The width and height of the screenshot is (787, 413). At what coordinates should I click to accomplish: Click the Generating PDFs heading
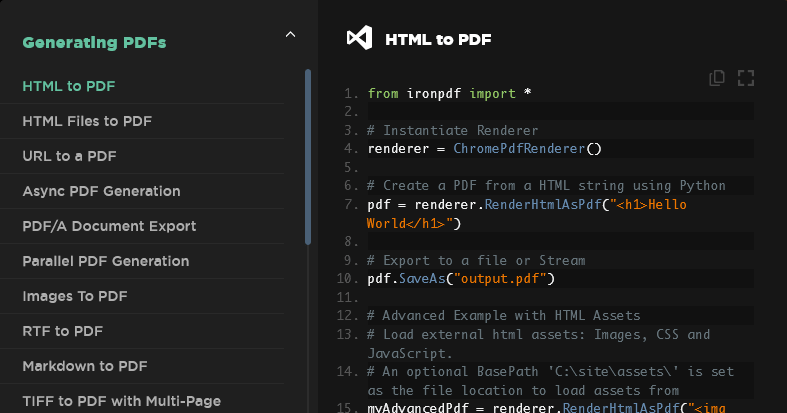click(94, 43)
